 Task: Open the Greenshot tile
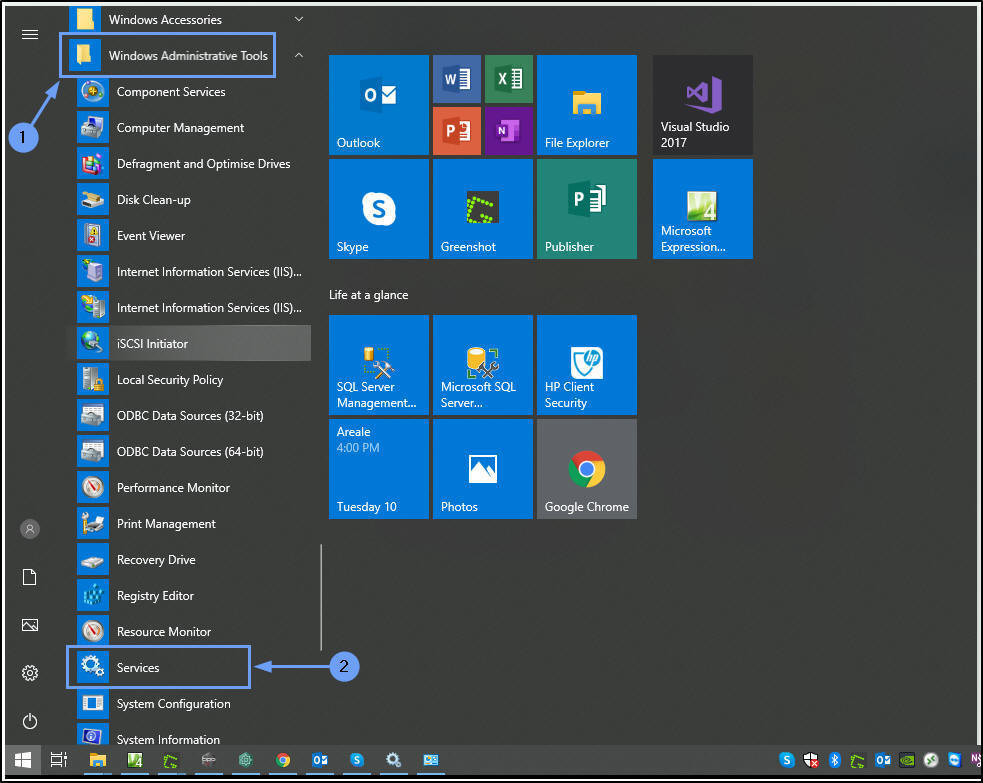click(483, 209)
